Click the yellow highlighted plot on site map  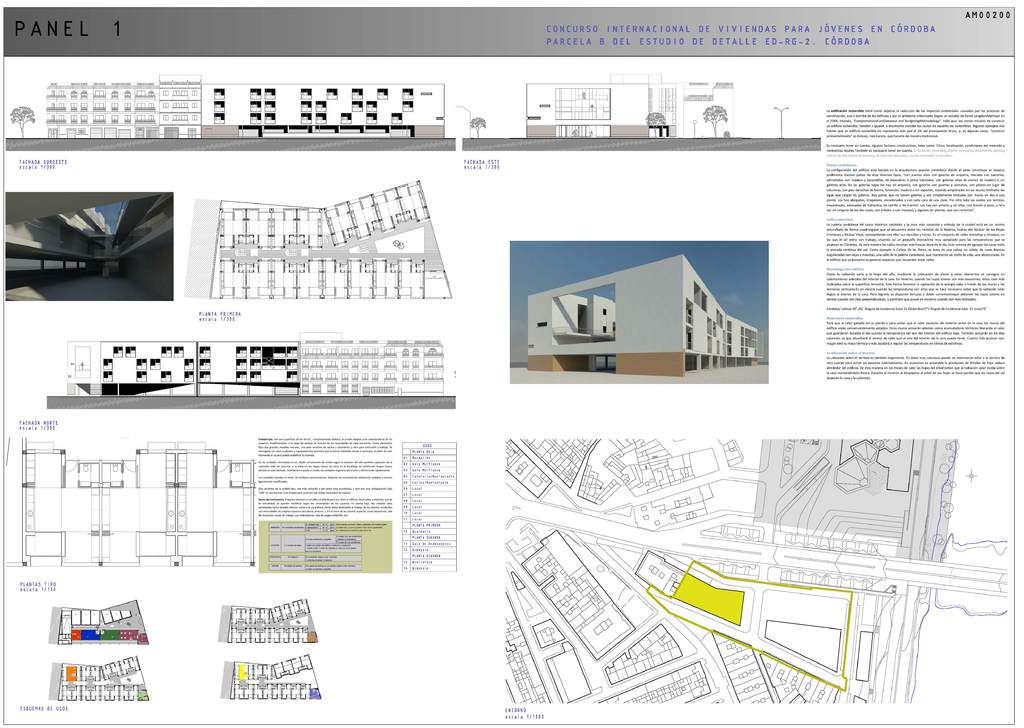click(x=708, y=598)
